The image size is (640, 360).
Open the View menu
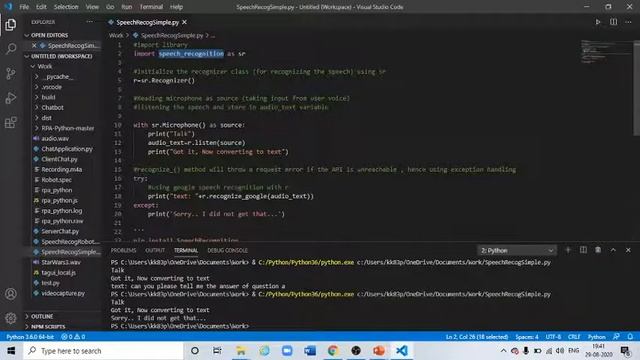point(92,7)
